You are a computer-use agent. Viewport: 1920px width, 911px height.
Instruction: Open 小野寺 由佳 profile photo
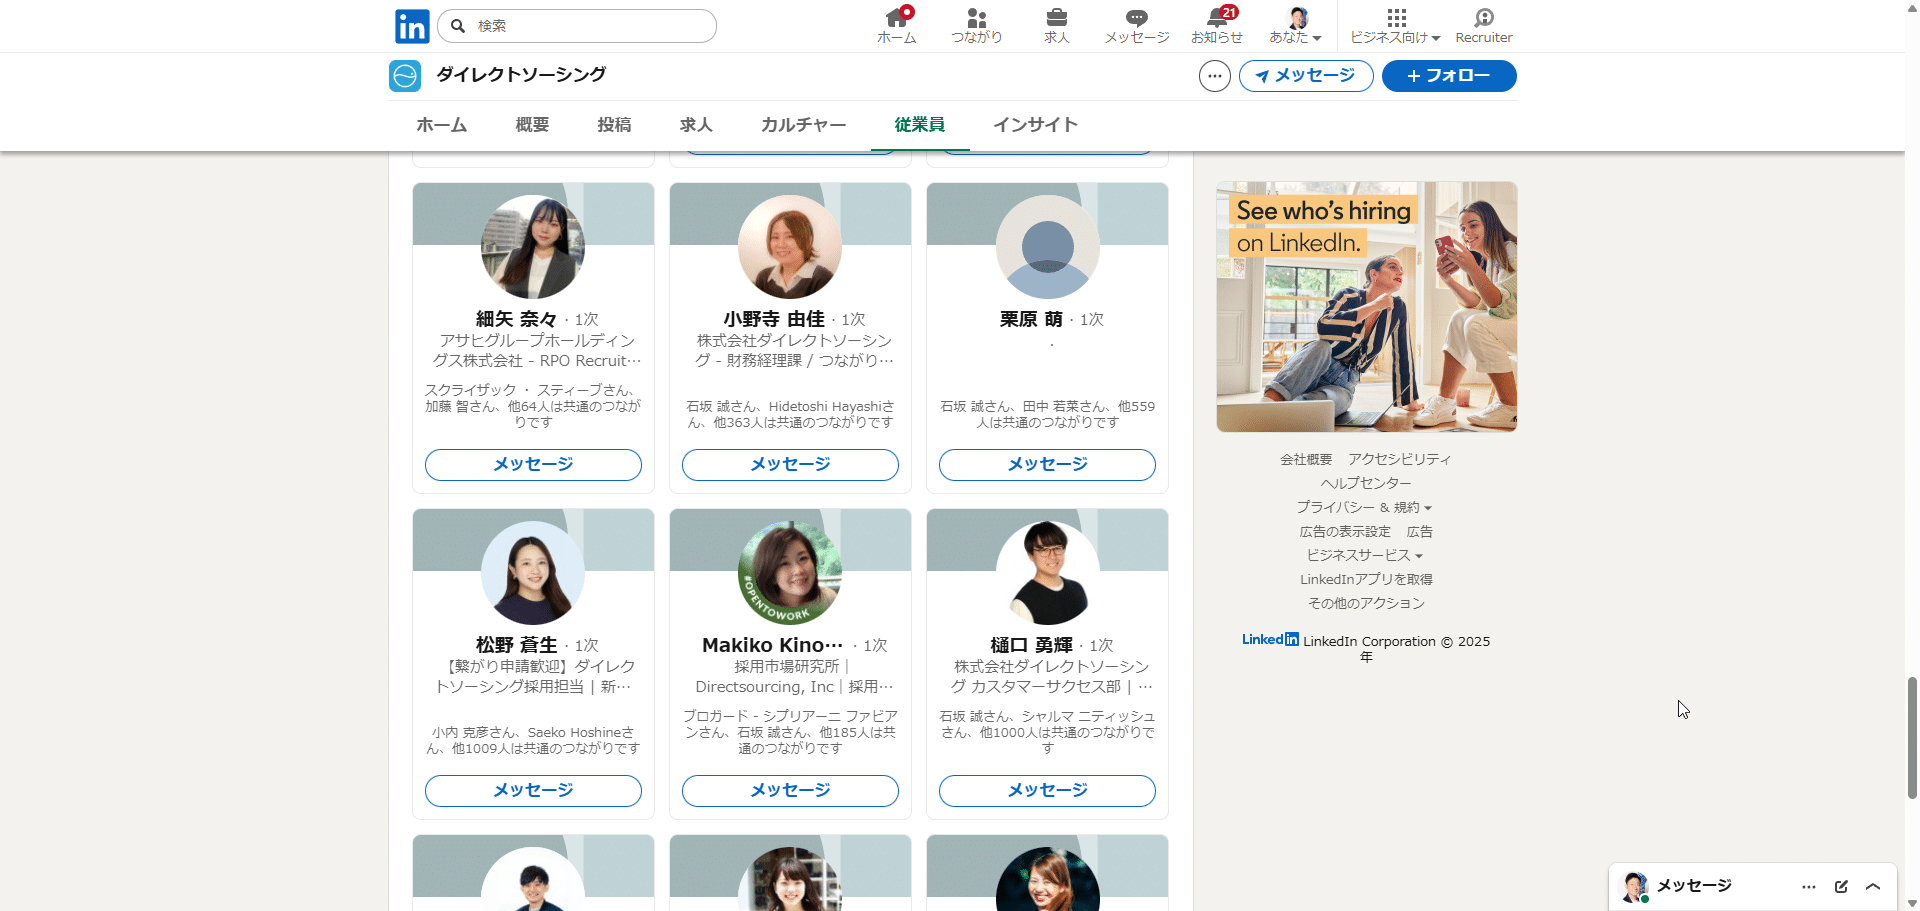(790, 247)
